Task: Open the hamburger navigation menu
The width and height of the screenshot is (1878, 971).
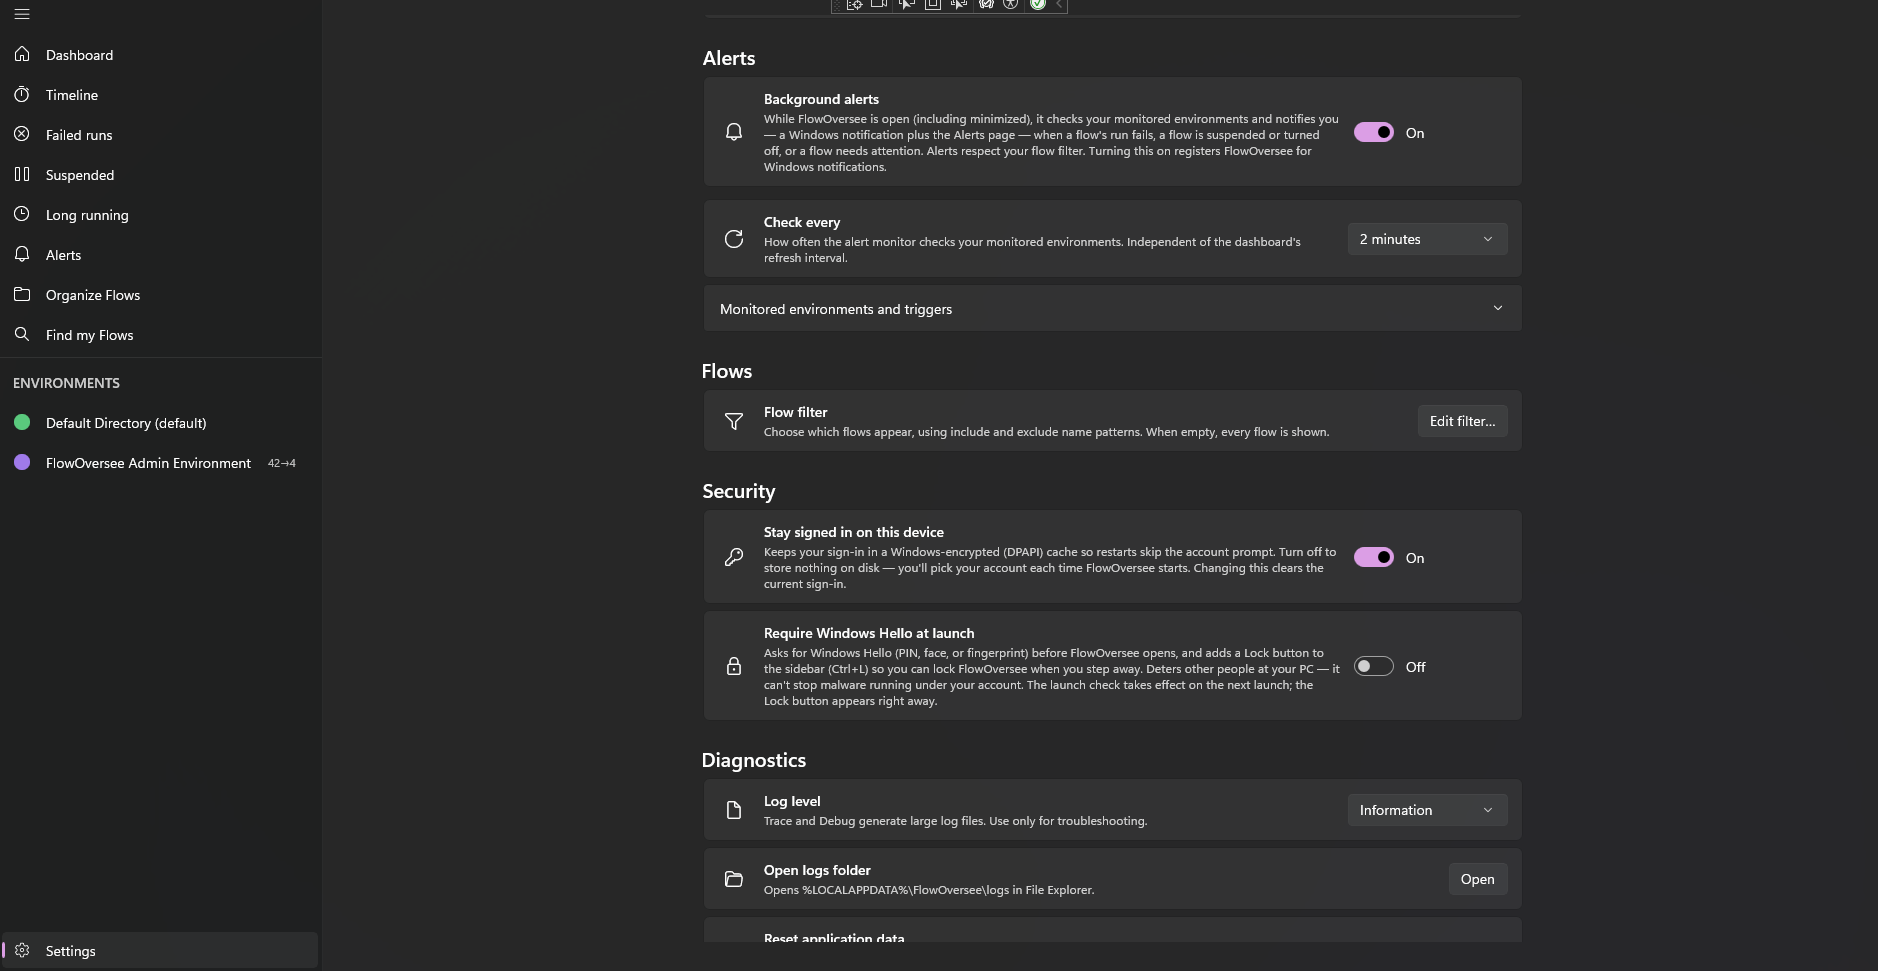Action: click(x=22, y=14)
